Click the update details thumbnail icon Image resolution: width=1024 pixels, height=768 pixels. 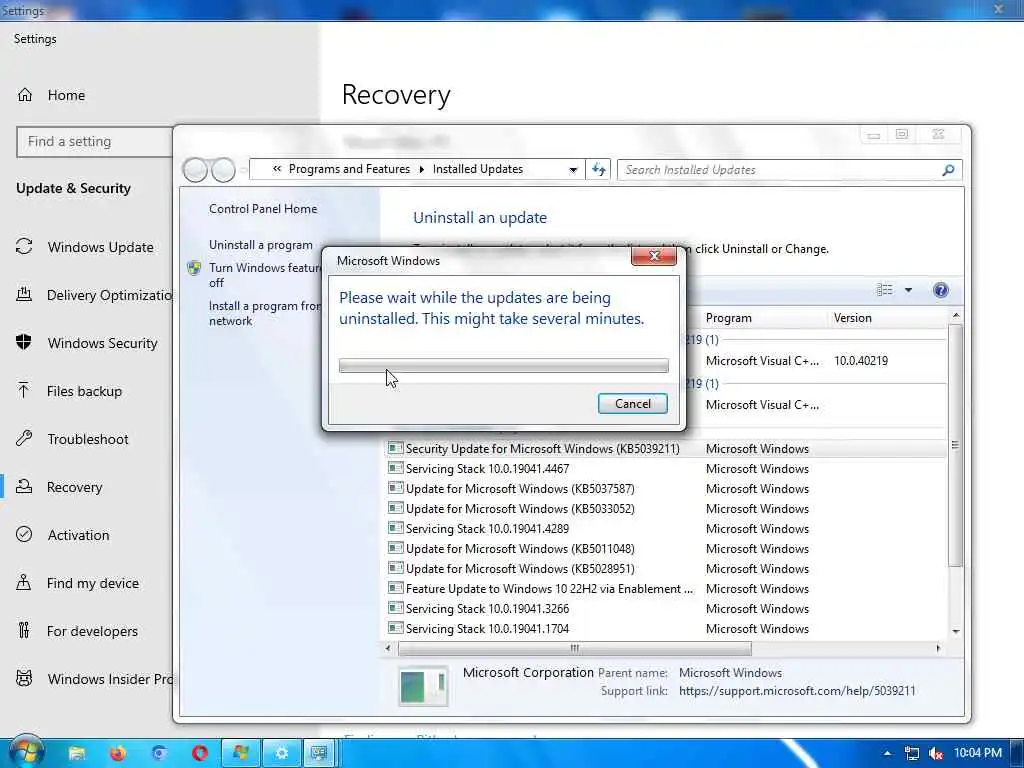(423, 686)
